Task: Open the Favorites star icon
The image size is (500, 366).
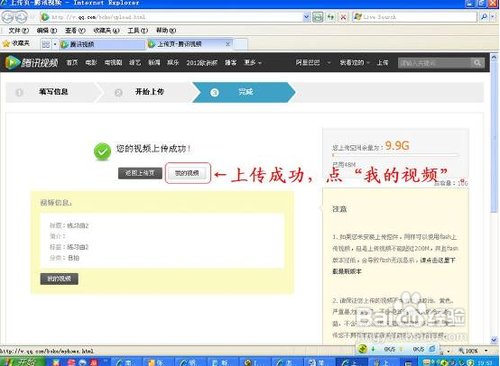Action: tap(6, 44)
